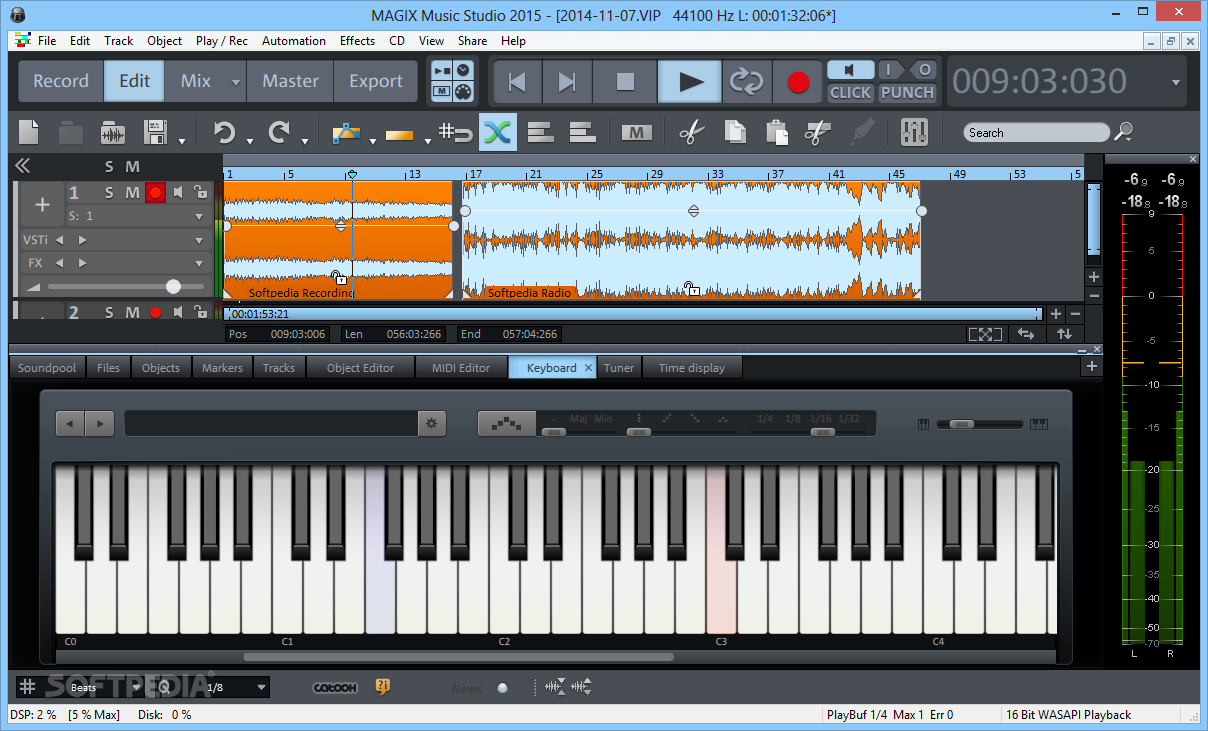Image resolution: width=1208 pixels, height=731 pixels.
Task: Solo track 1
Action: (x=109, y=192)
